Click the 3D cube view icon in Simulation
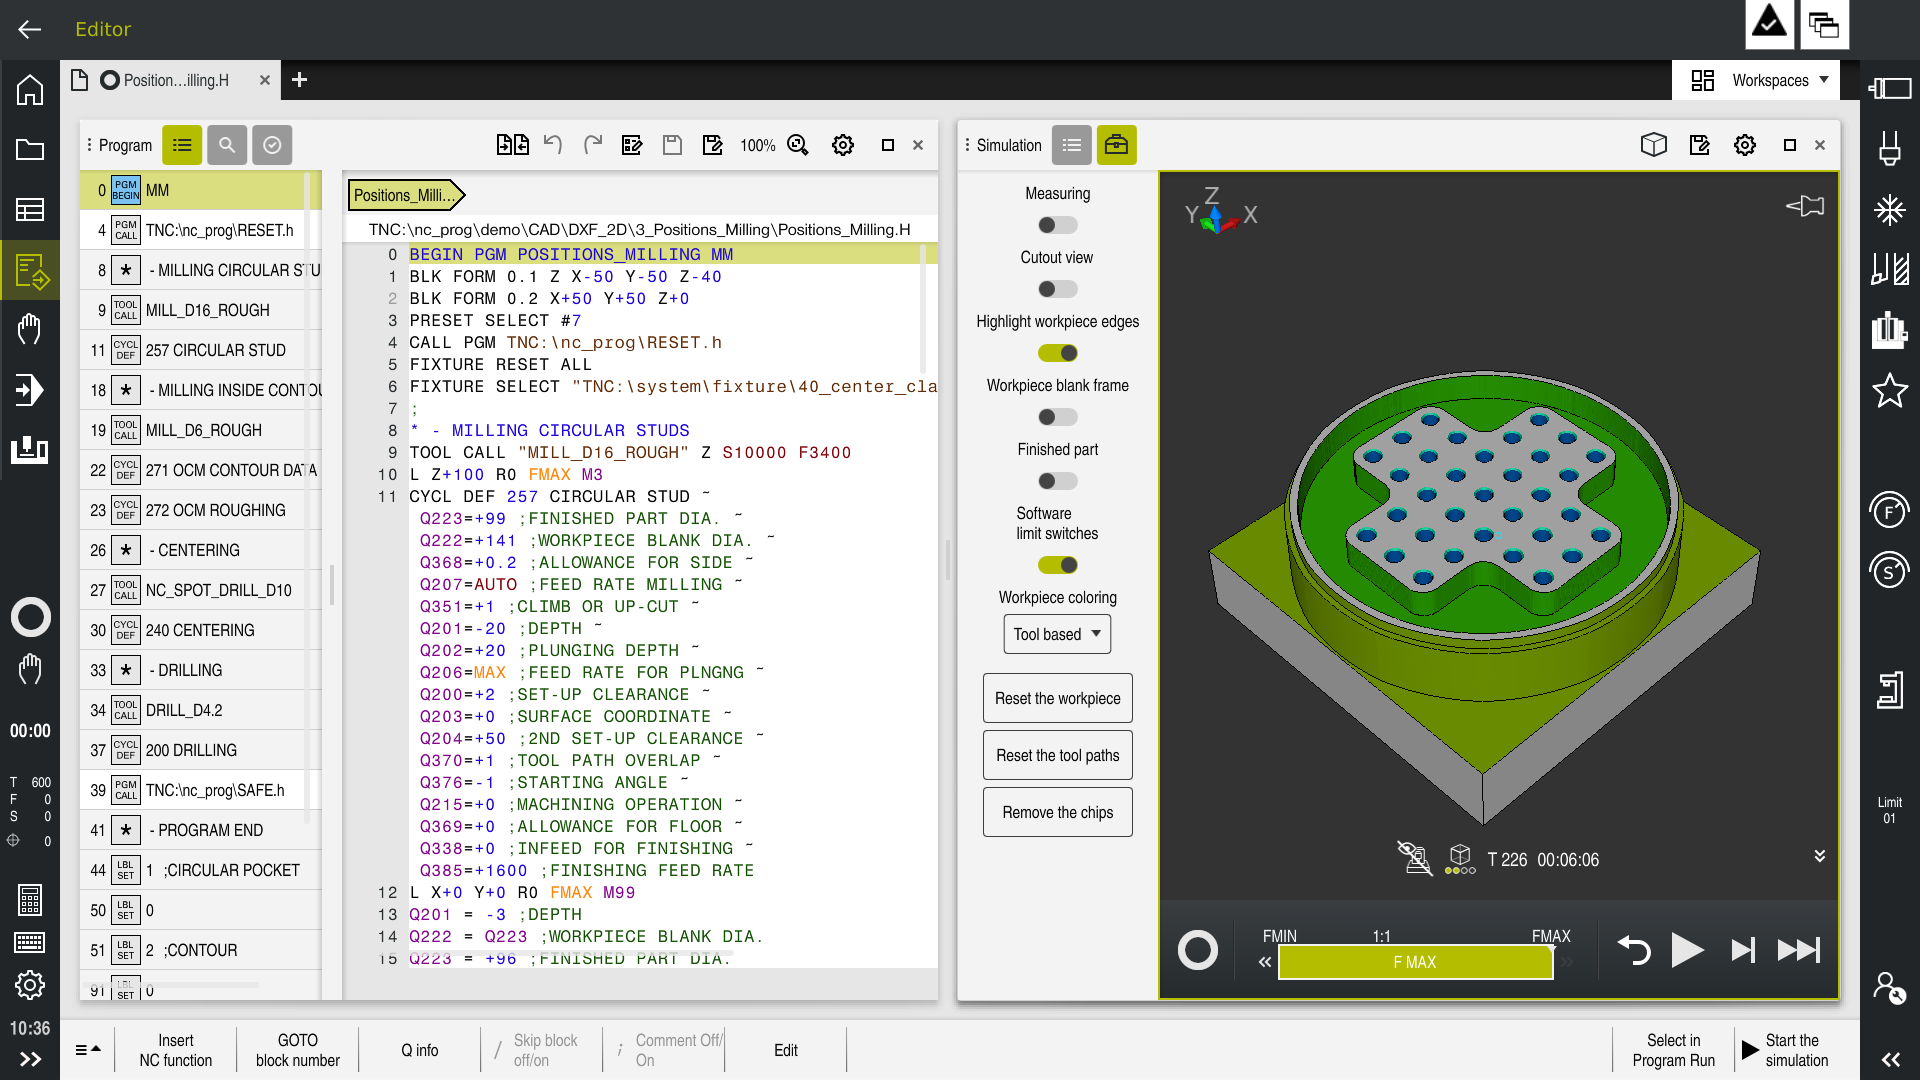The image size is (1920, 1080). (x=1654, y=145)
